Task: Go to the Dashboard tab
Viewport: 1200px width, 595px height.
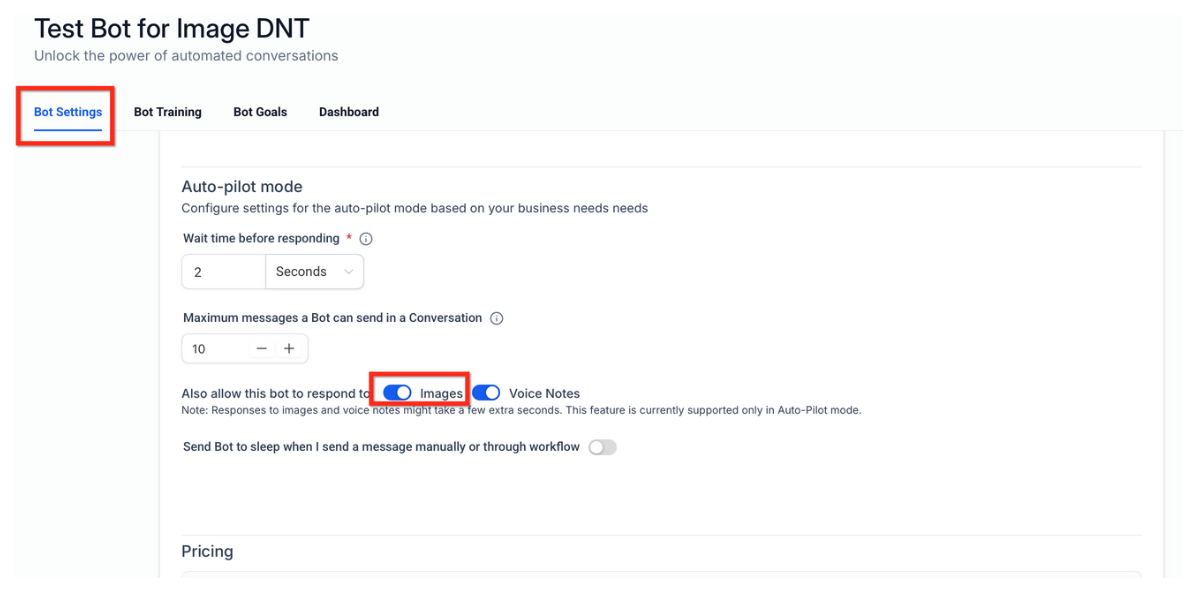Action: [x=349, y=112]
